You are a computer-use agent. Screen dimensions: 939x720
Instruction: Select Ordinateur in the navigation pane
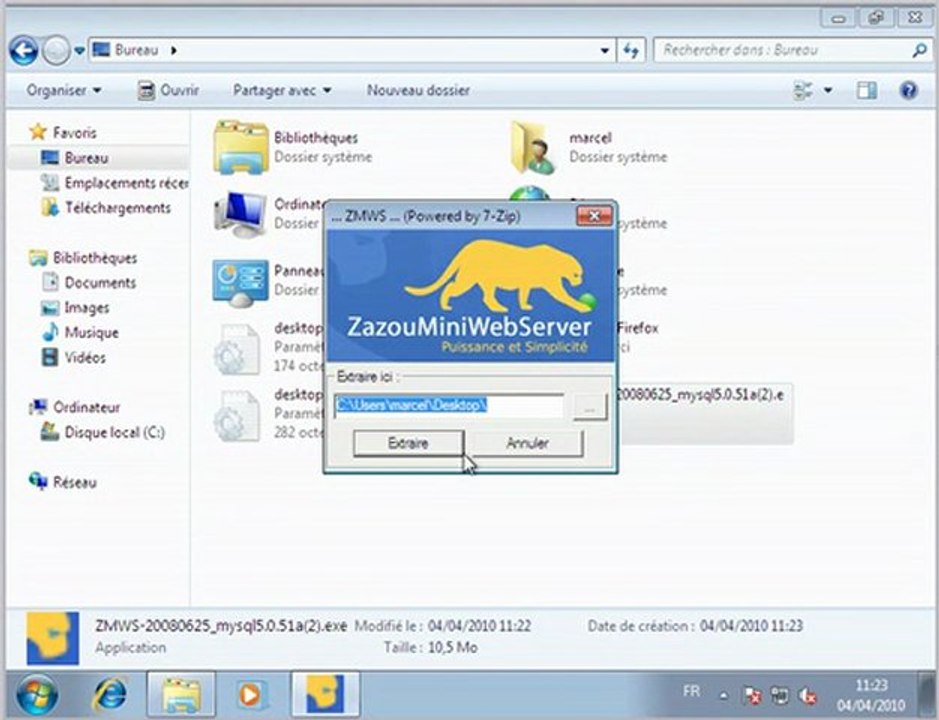click(75, 407)
